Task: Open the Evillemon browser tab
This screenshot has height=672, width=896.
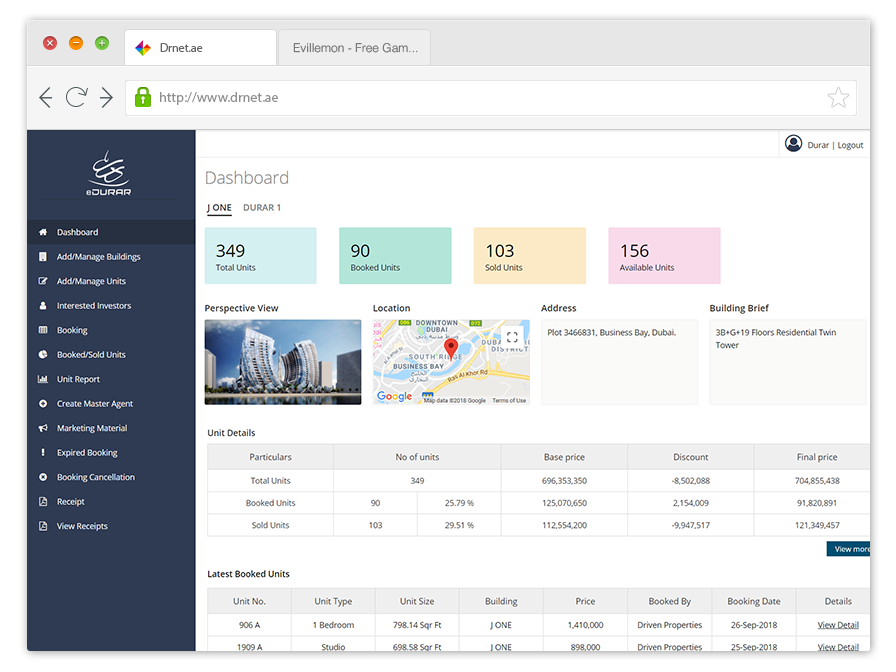Action: coord(355,48)
